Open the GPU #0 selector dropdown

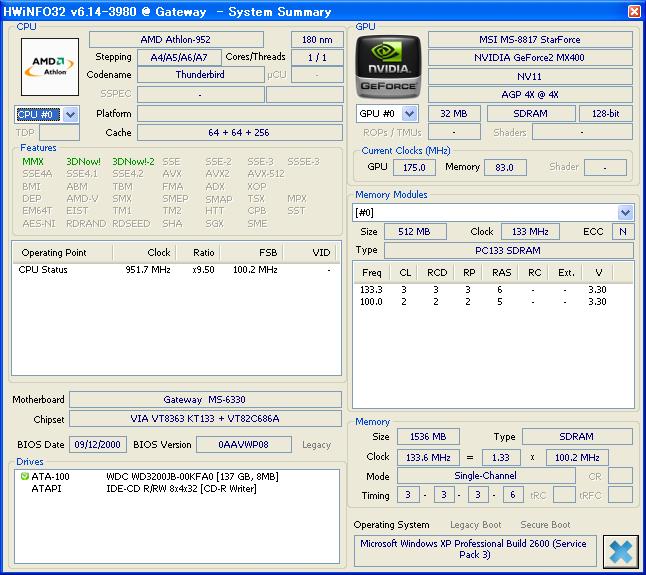click(410, 114)
